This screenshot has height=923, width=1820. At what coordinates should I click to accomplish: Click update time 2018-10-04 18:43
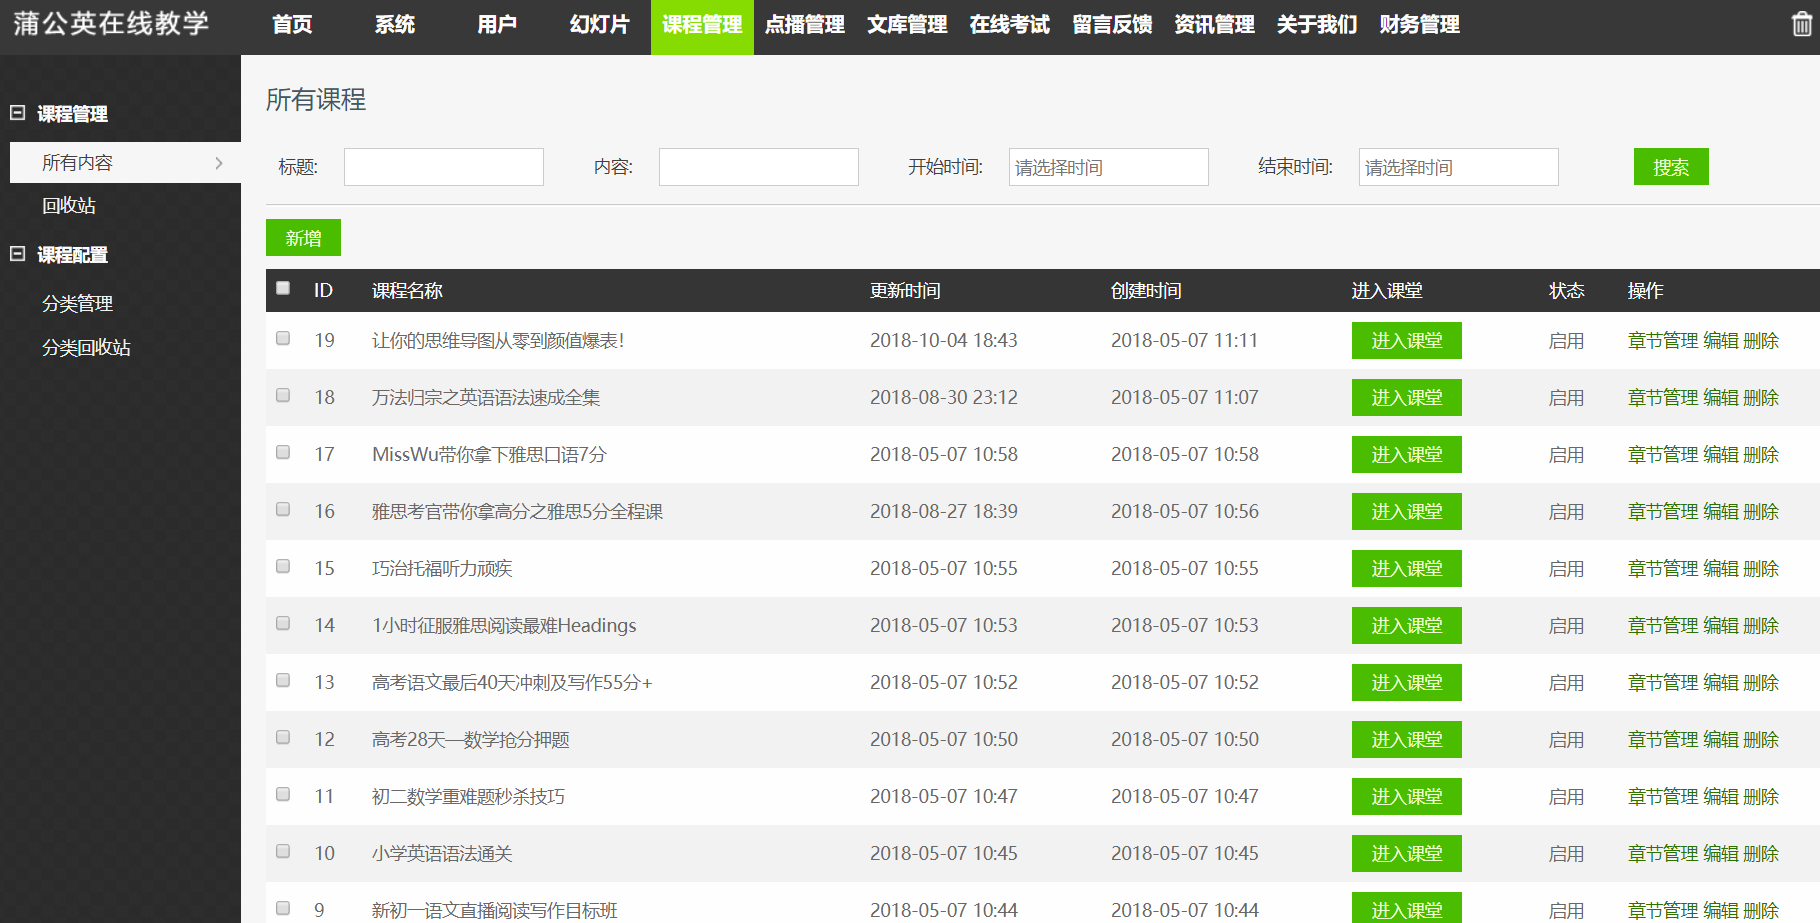coord(944,340)
